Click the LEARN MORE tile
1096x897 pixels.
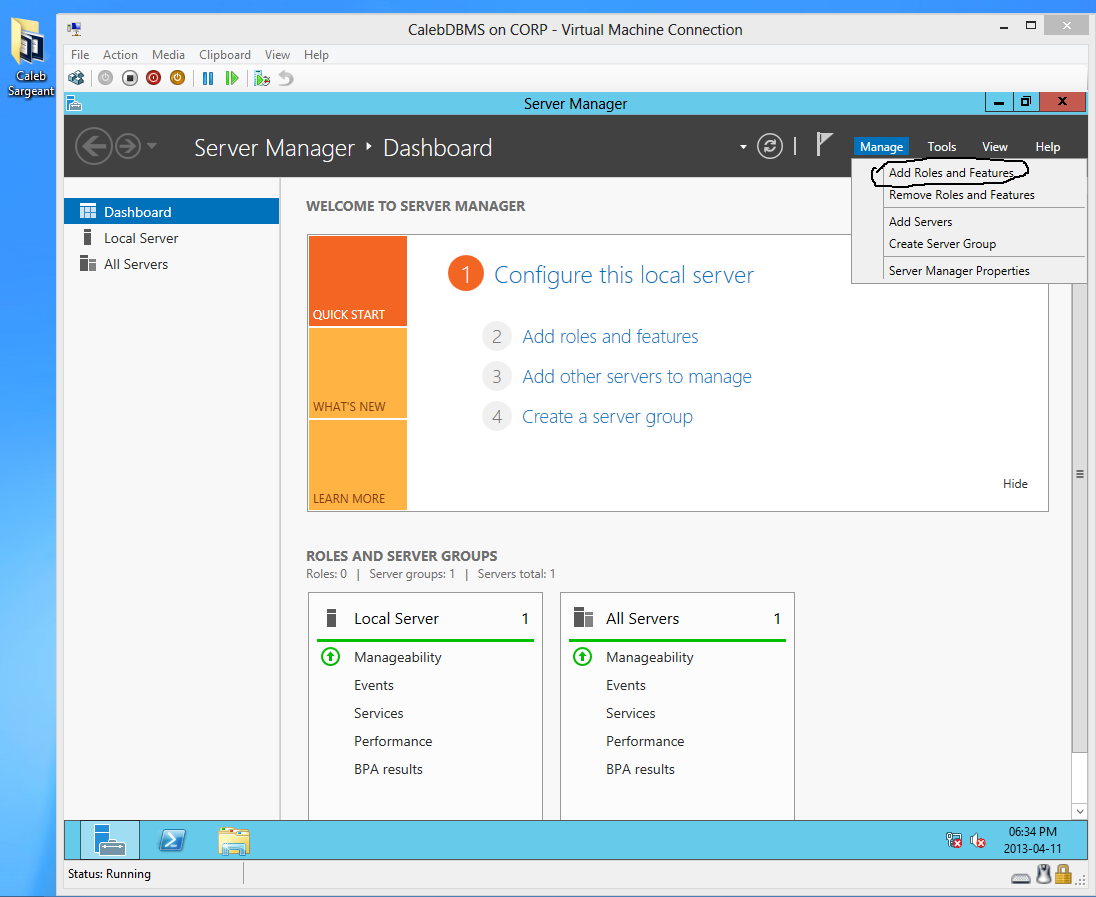[358, 464]
